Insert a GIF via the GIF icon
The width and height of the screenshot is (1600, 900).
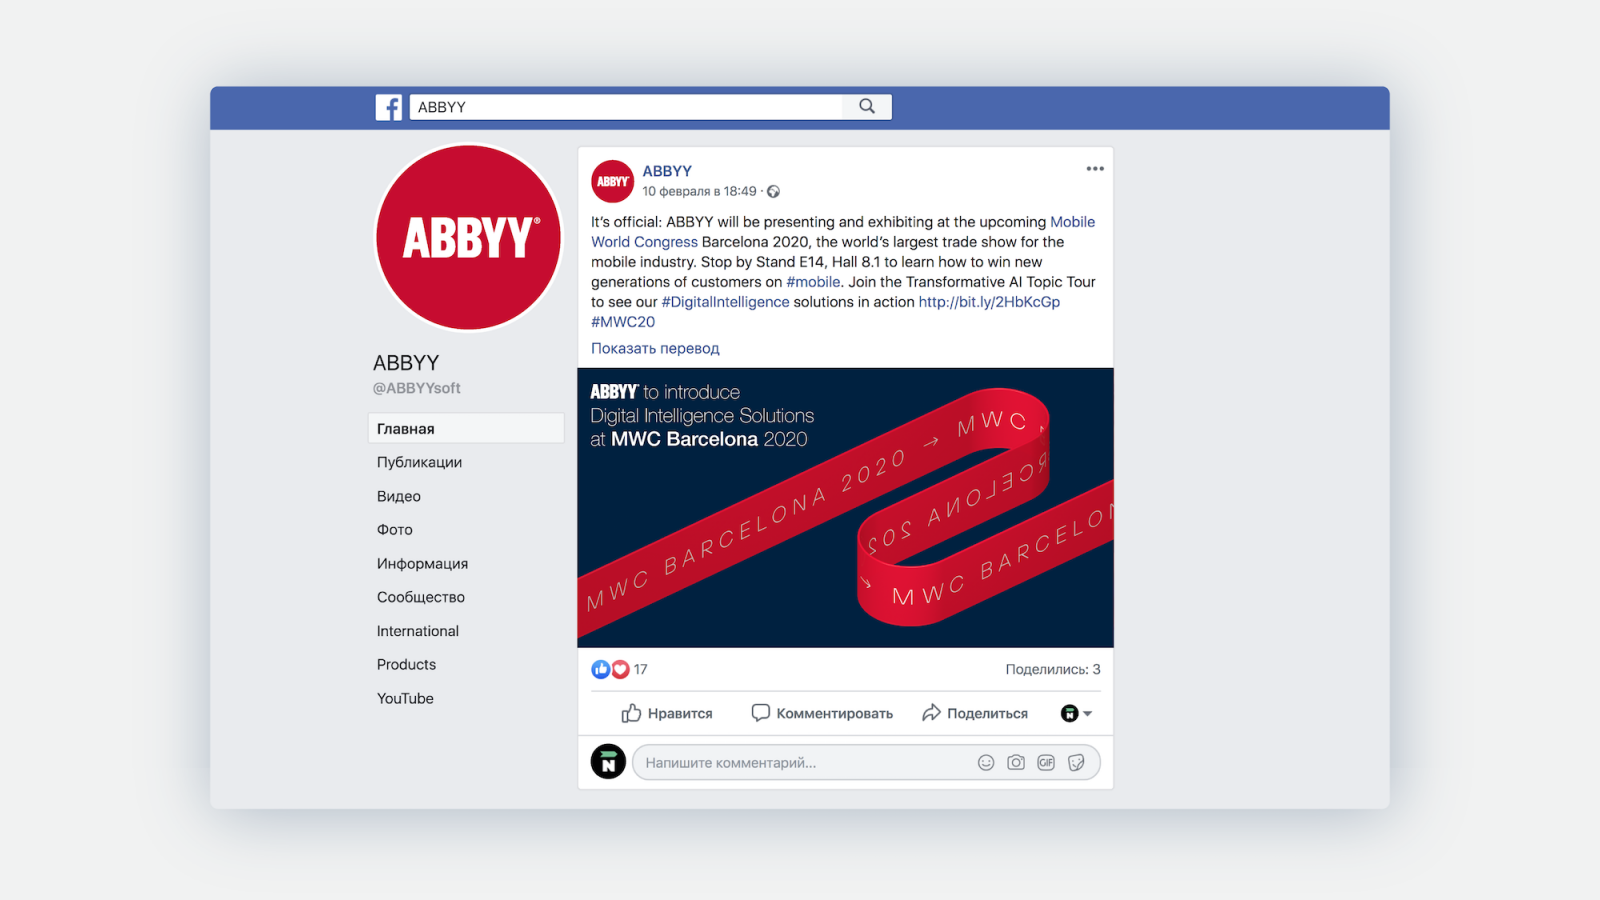(x=1046, y=763)
